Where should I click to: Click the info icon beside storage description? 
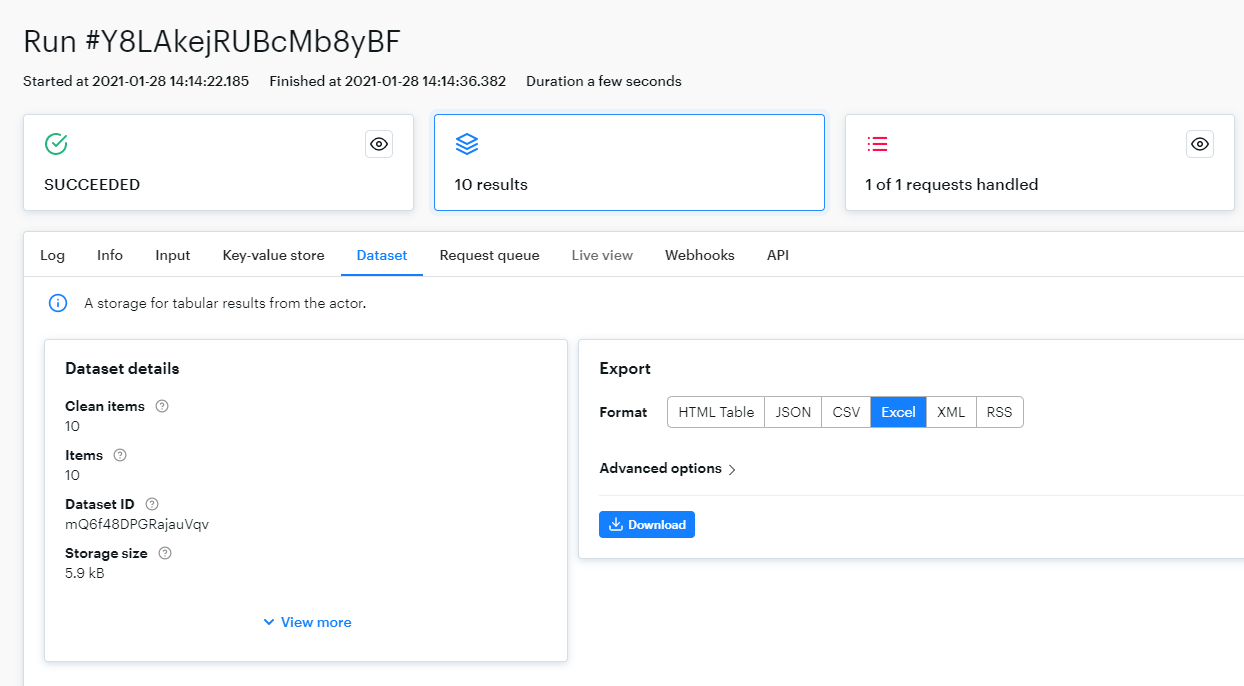tap(58, 303)
